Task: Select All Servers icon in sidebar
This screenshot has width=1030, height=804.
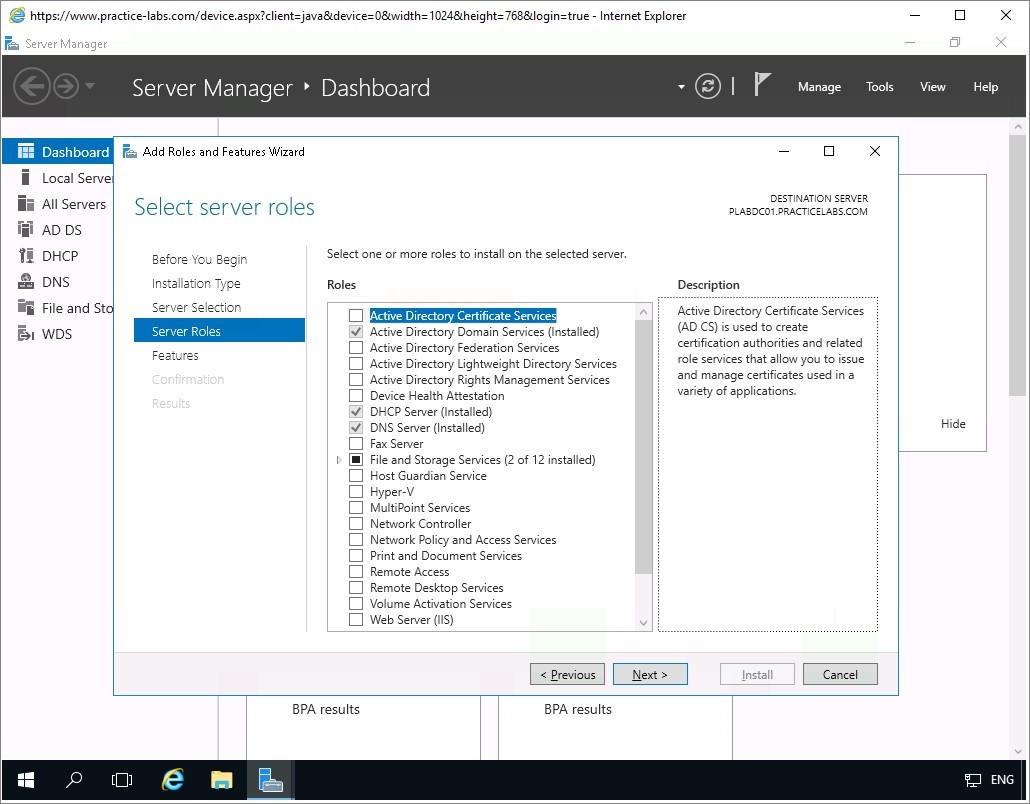Action: pyautogui.click(x=26, y=204)
